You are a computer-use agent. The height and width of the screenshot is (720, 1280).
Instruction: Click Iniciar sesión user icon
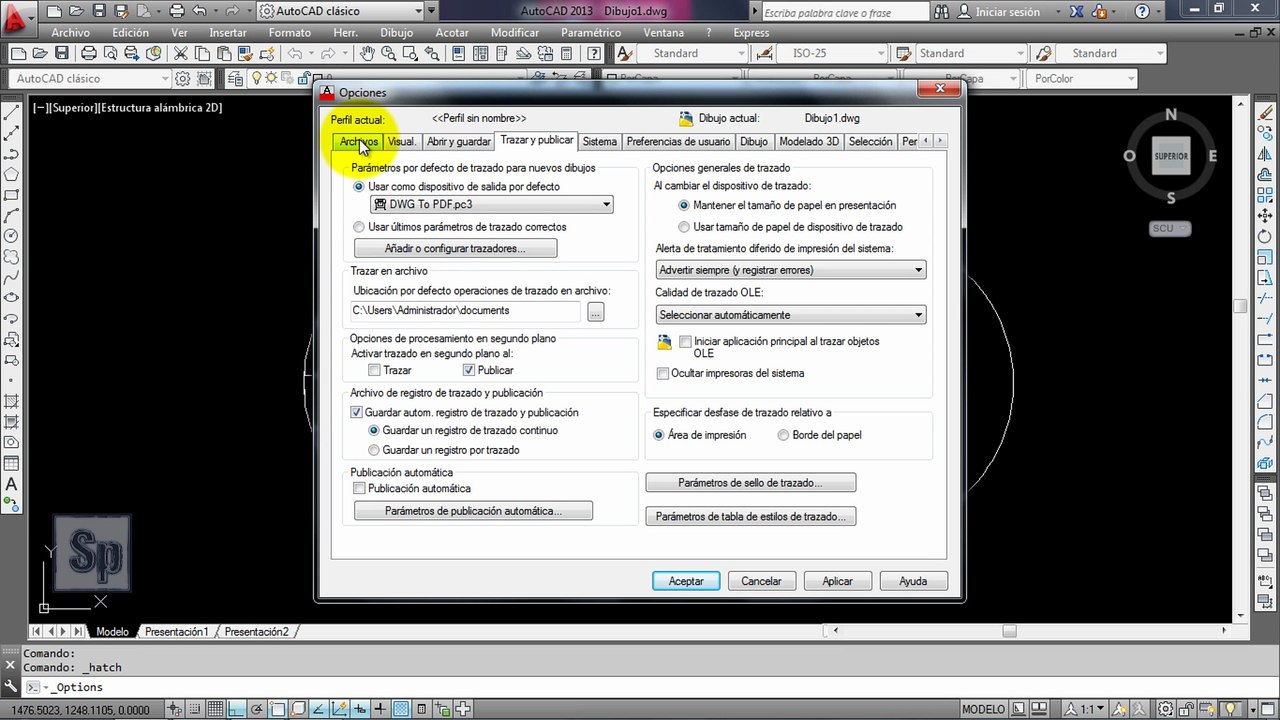pyautogui.click(x=964, y=12)
